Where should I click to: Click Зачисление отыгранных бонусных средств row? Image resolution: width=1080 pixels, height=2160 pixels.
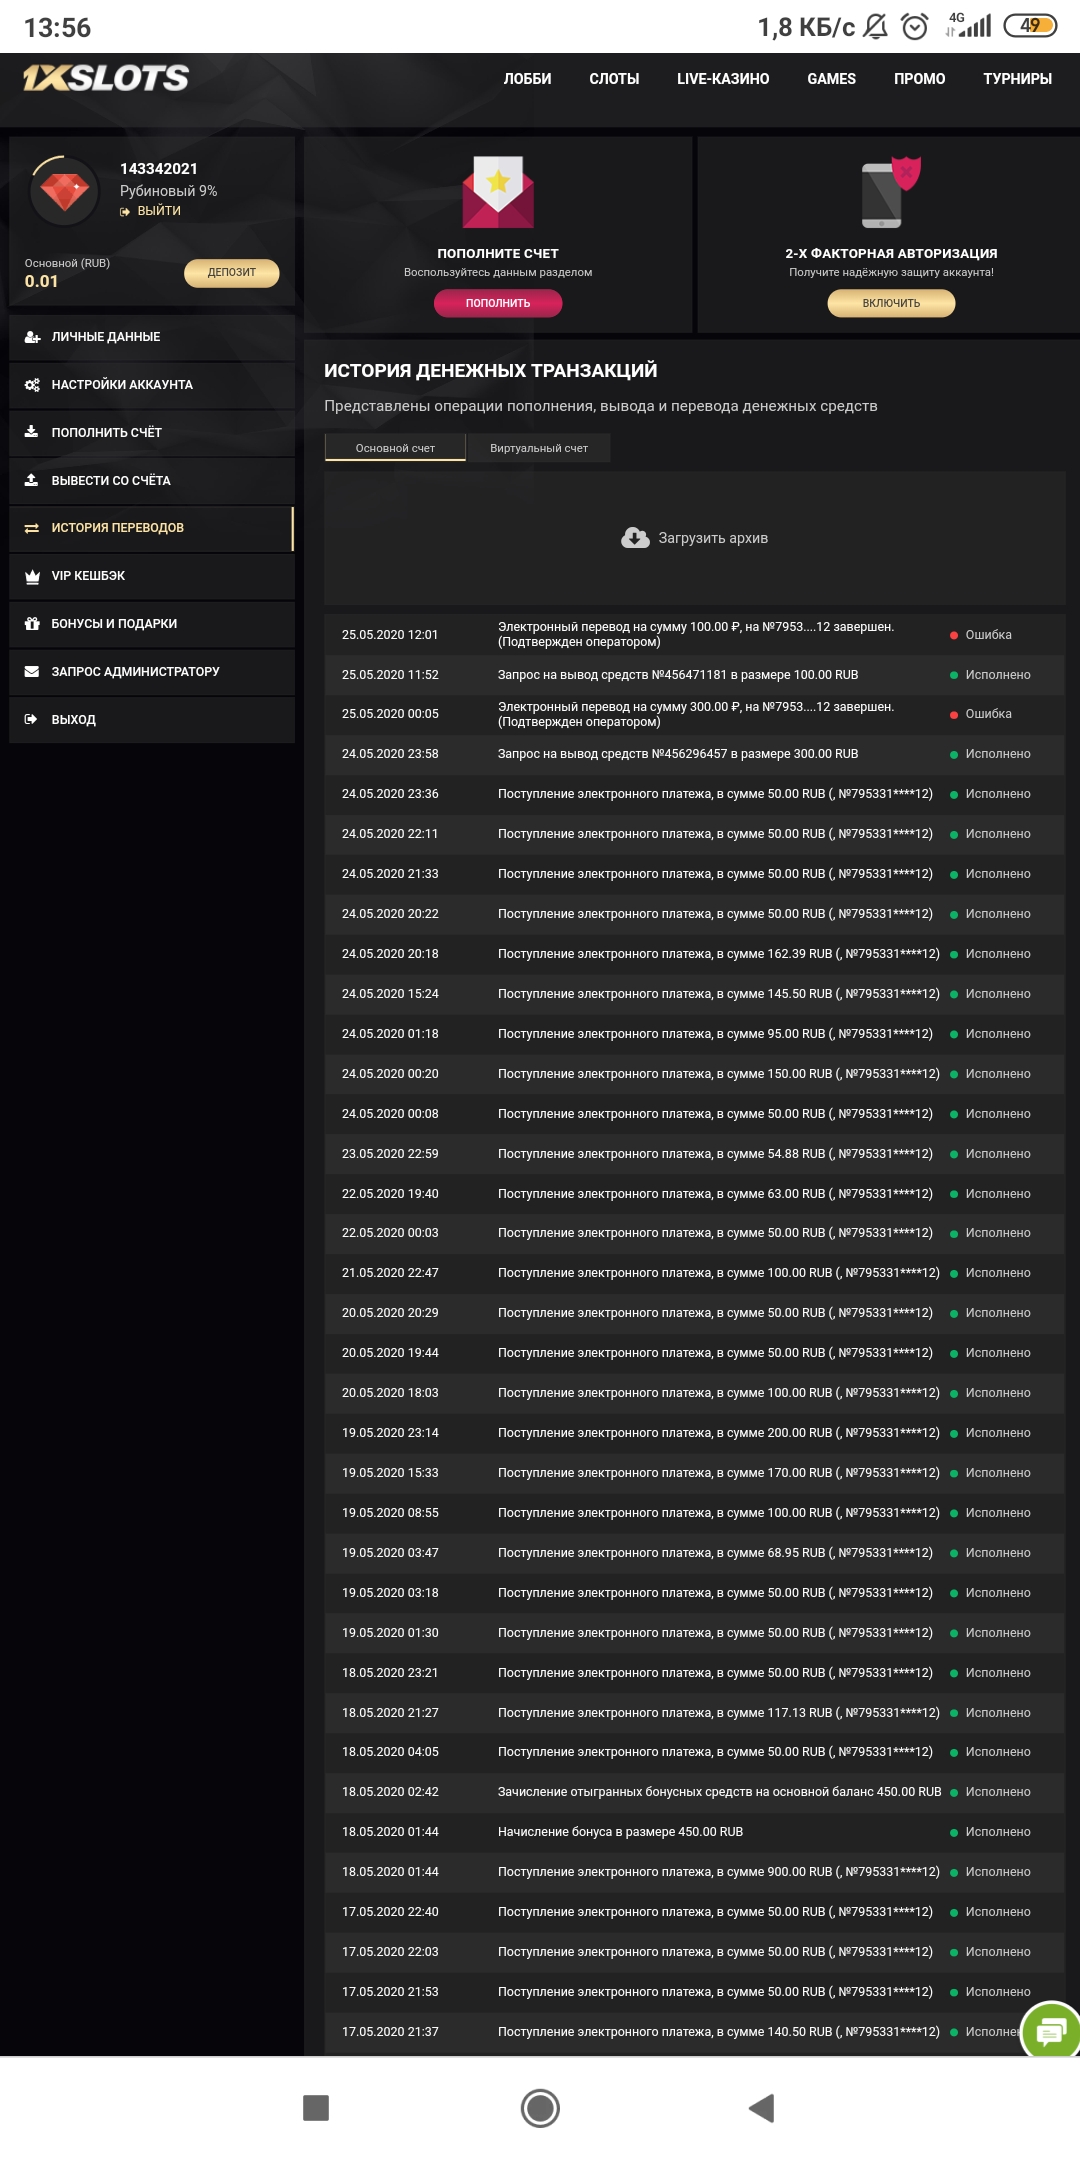coord(695,1792)
